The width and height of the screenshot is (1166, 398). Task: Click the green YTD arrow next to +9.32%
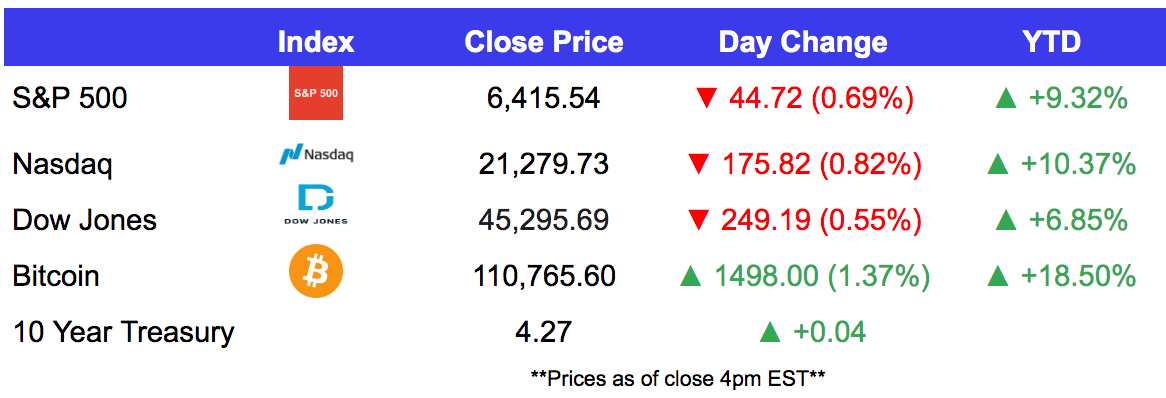(1005, 99)
